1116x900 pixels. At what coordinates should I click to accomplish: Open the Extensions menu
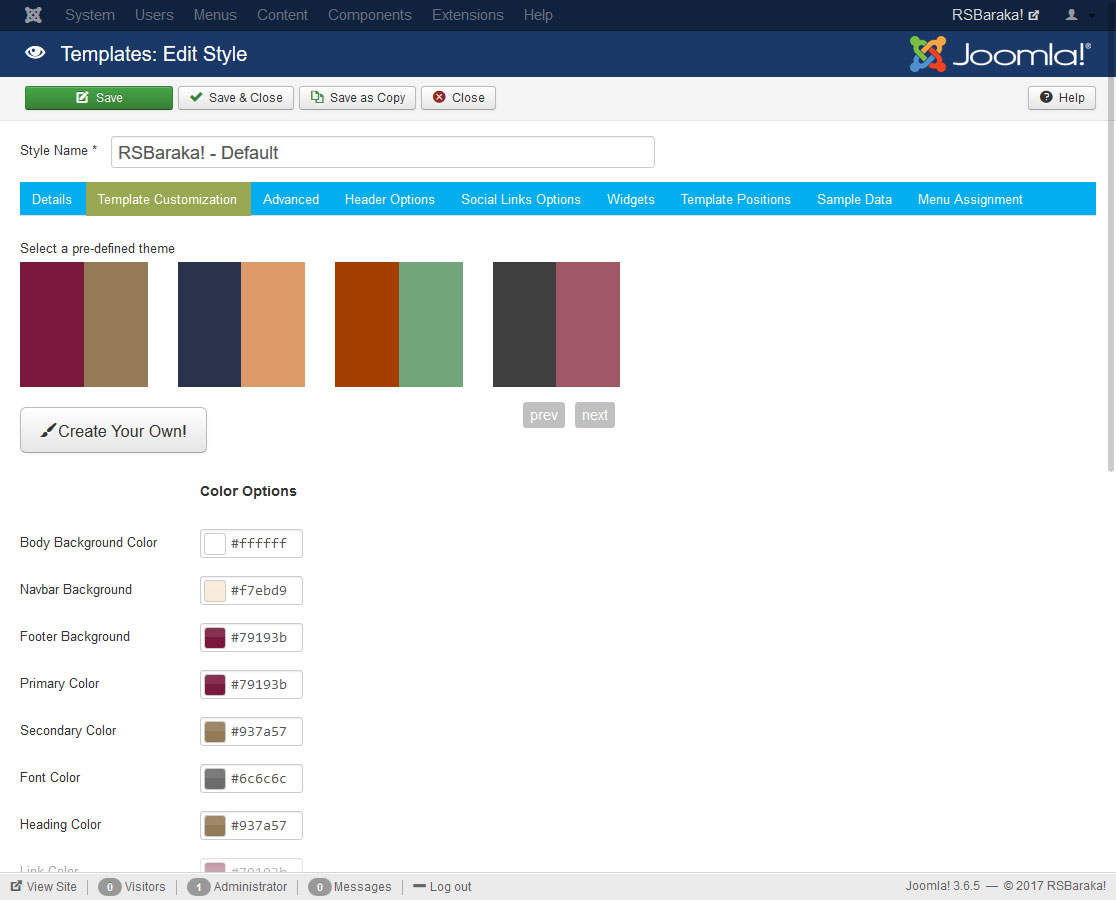(468, 15)
